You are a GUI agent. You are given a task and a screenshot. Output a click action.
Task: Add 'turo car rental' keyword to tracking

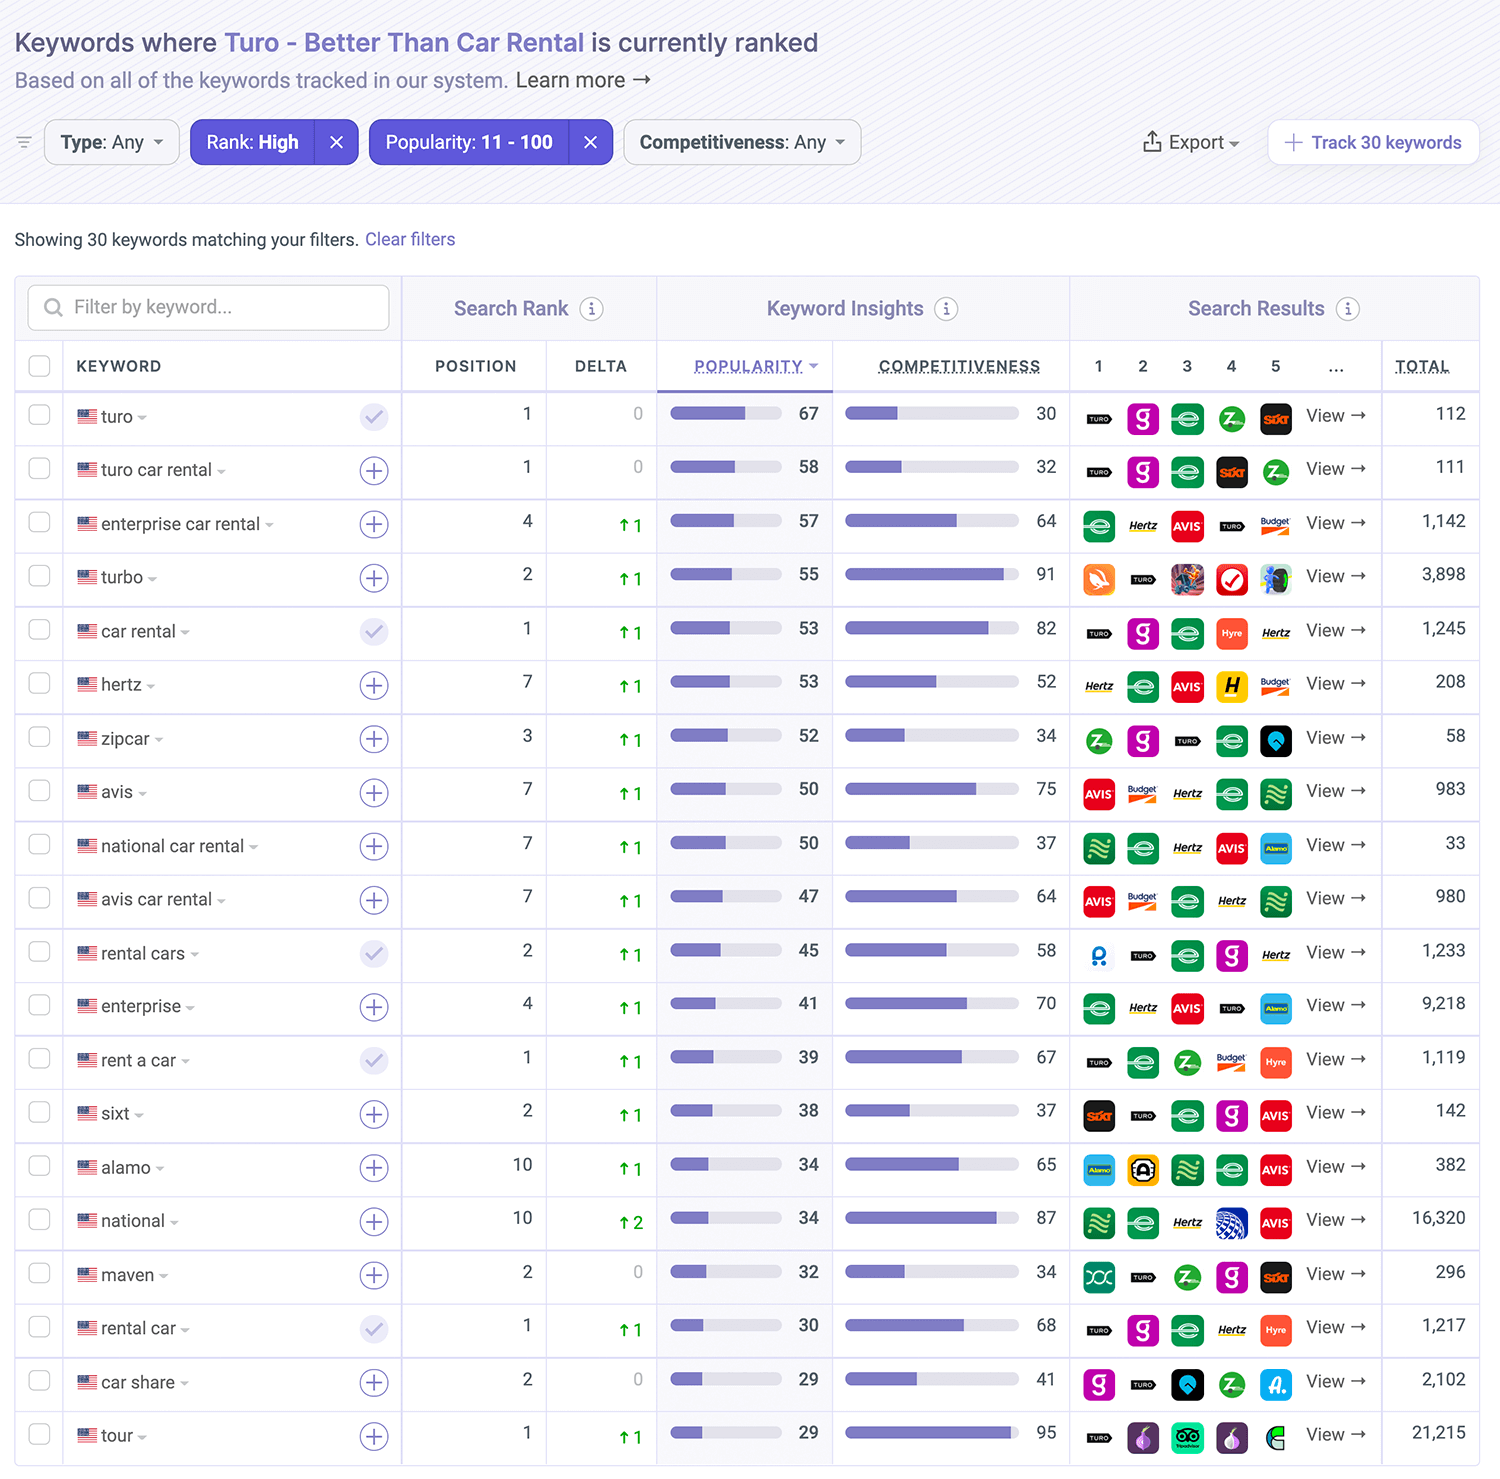[374, 471]
